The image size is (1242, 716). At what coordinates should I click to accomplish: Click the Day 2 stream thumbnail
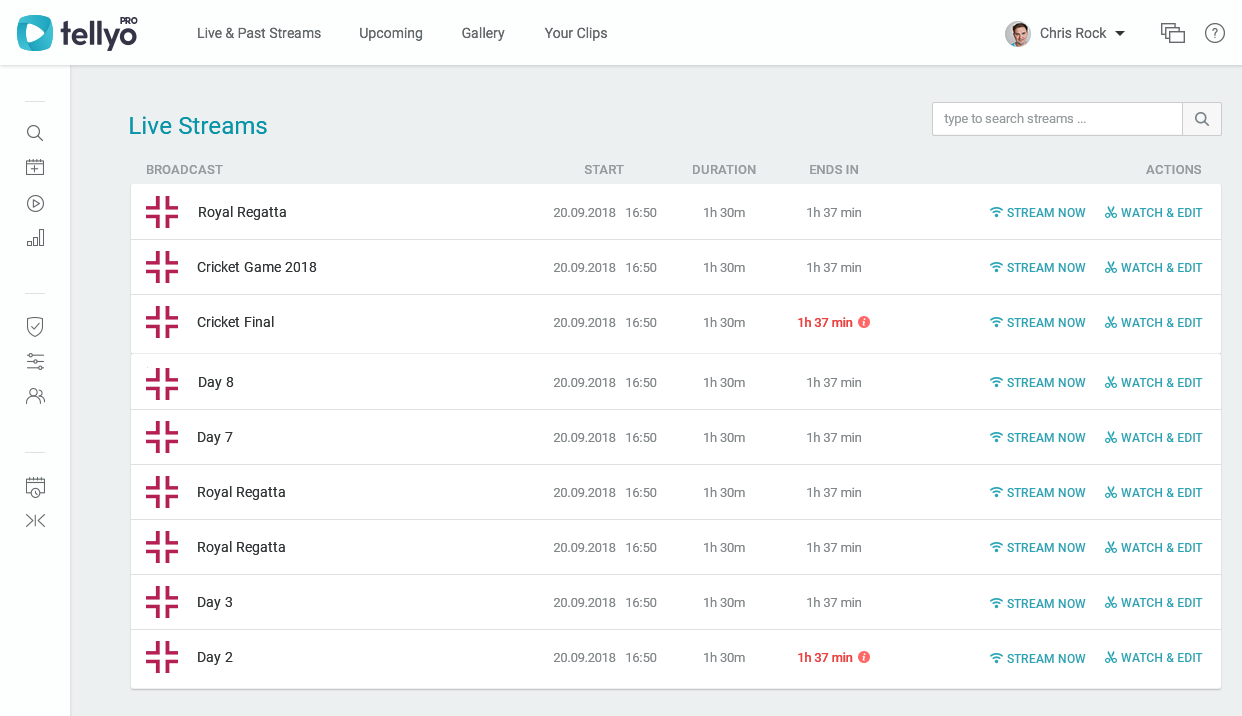click(x=162, y=657)
